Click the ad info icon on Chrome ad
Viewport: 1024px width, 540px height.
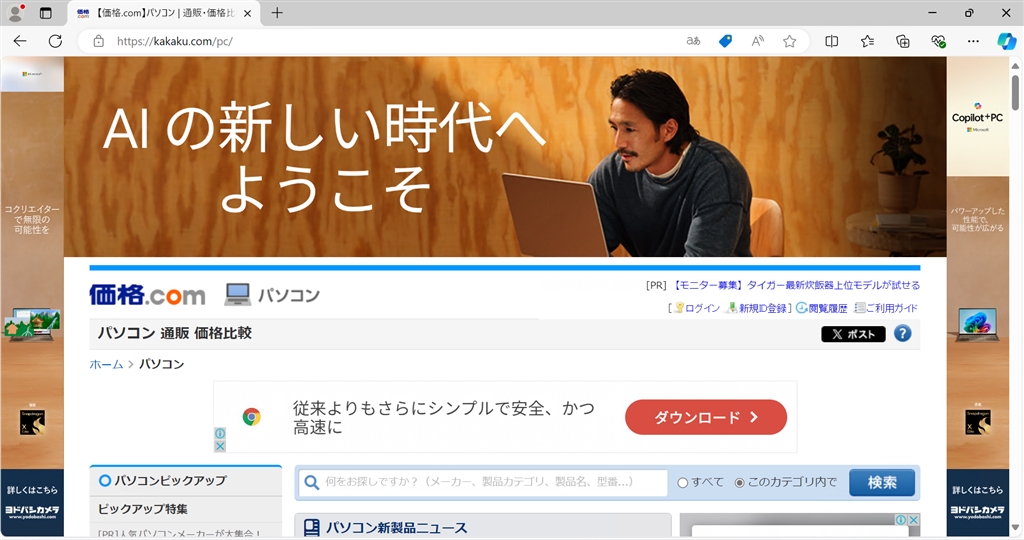click(220, 434)
